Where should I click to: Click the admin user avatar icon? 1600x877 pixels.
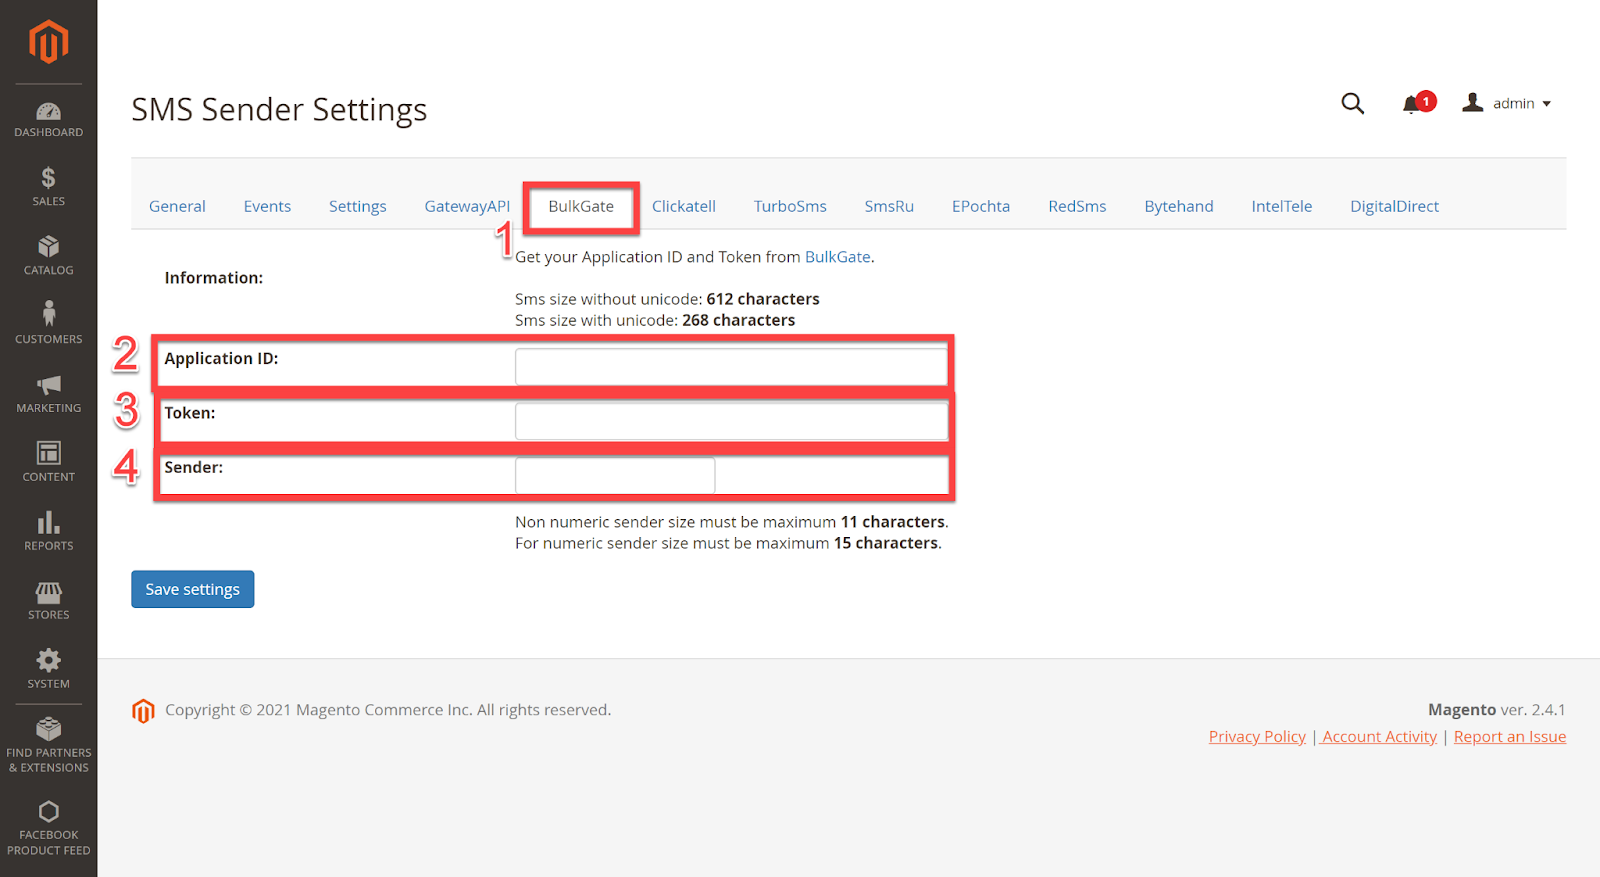coord(1472,102)
